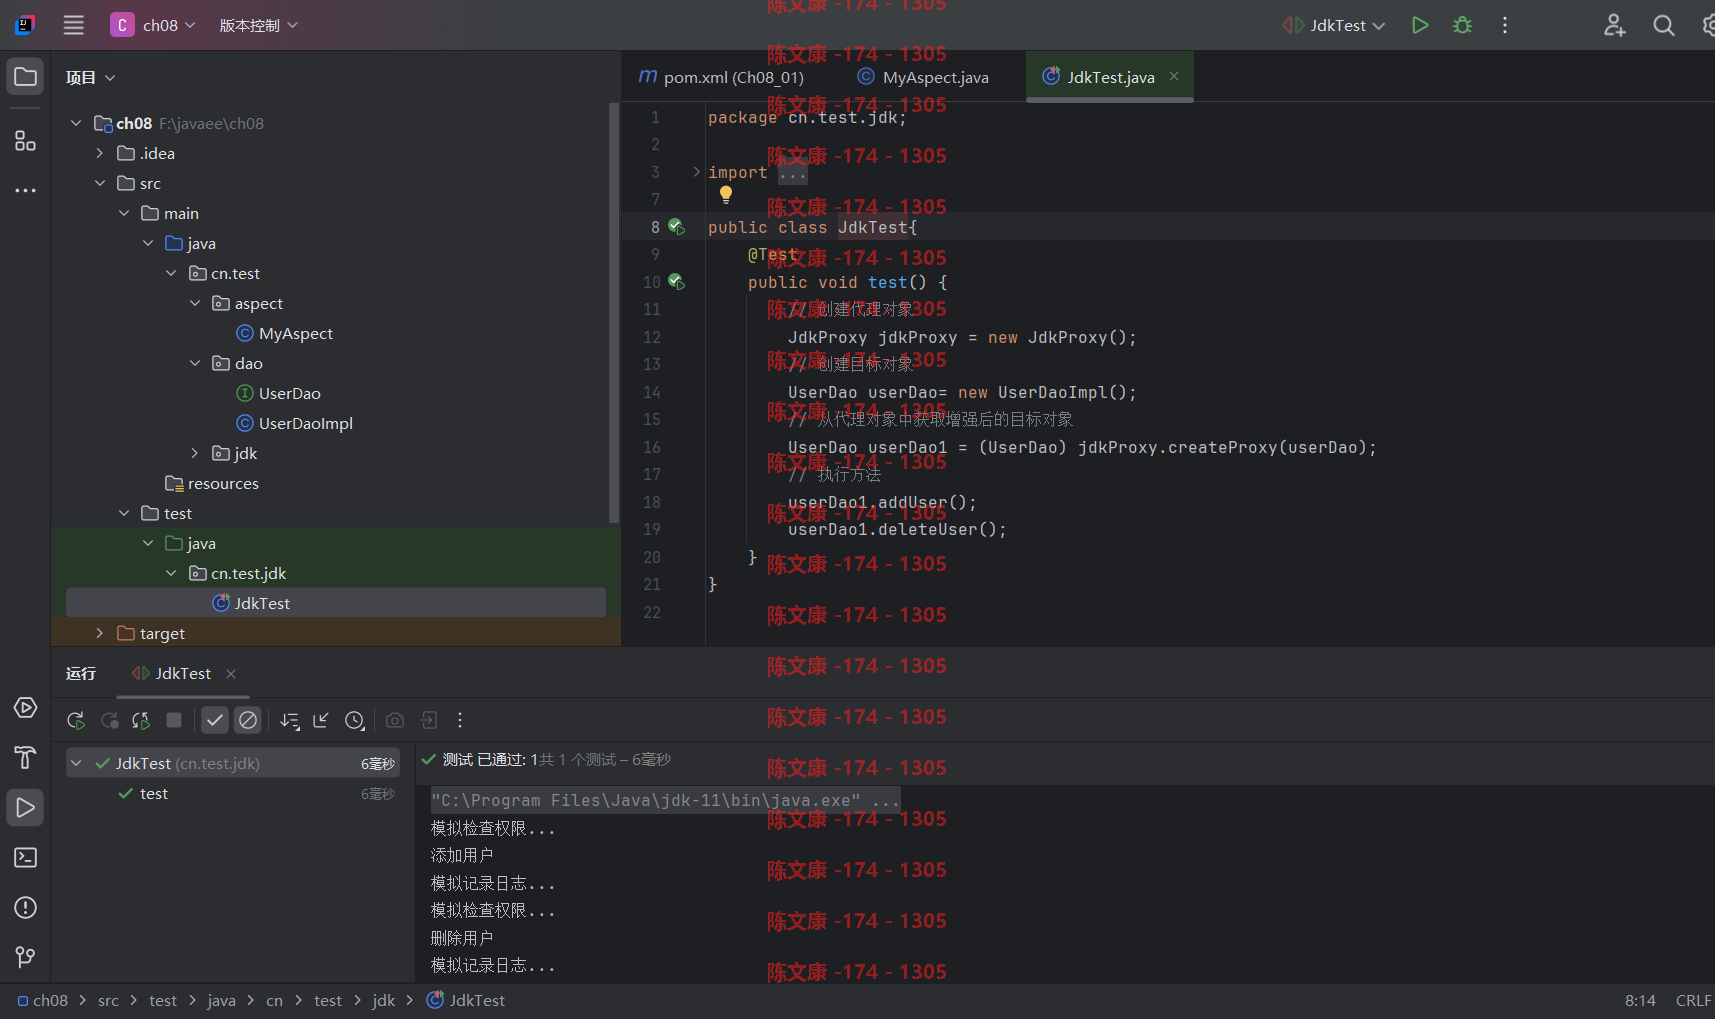Switch to MyAspect.java tab
Screen dimensions: 1715x1019
pos(923,77)
